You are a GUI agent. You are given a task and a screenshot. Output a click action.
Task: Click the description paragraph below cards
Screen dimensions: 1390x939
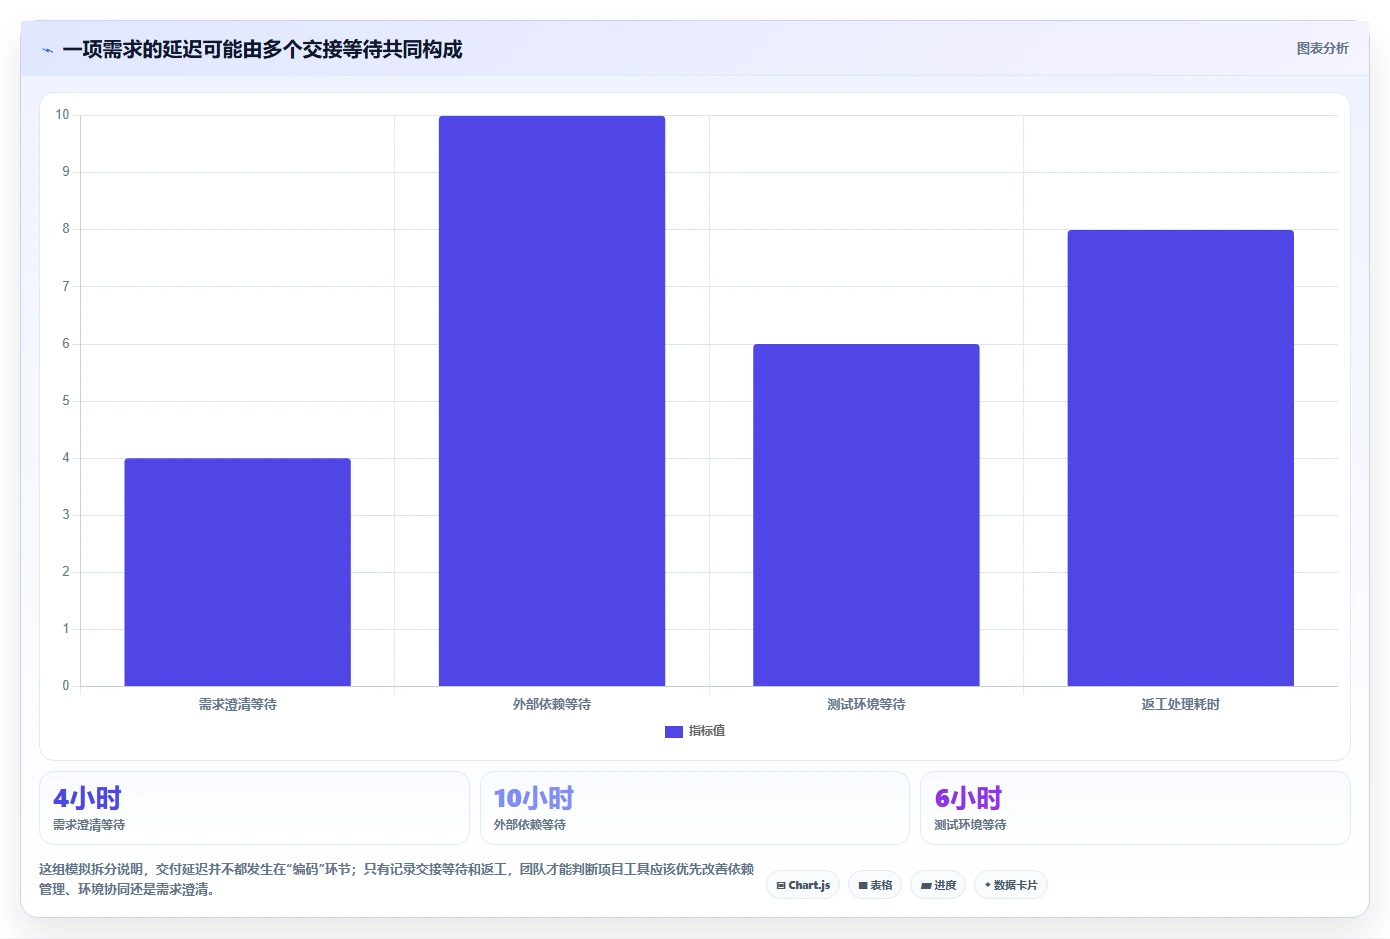point(396,879)
